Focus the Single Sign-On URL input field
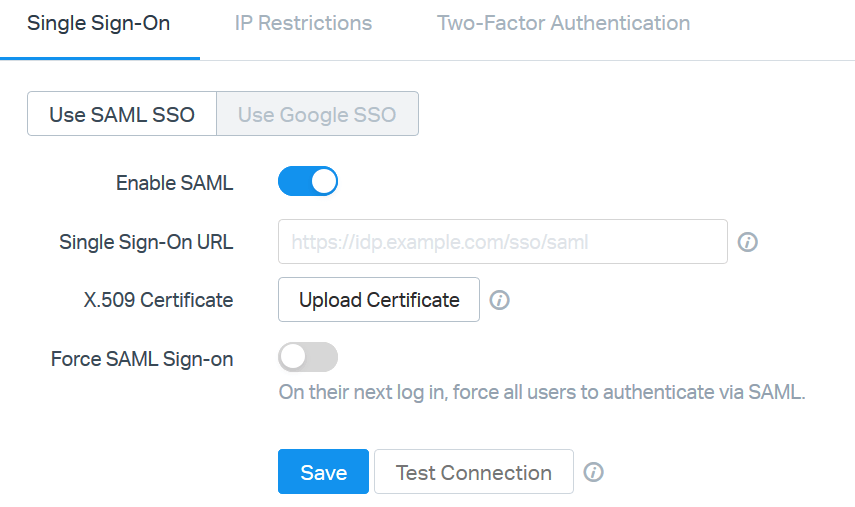 (502, 242)
